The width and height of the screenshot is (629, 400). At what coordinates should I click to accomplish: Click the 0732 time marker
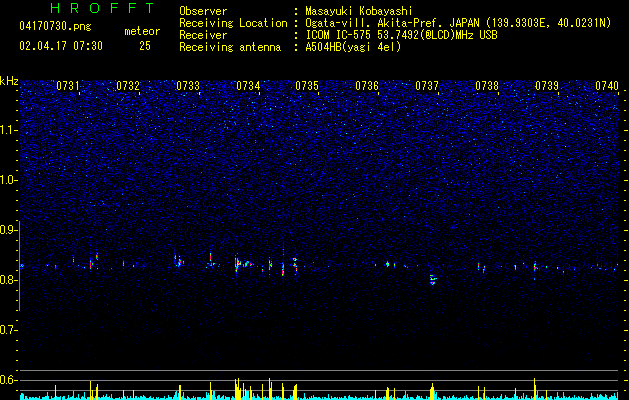128,86
